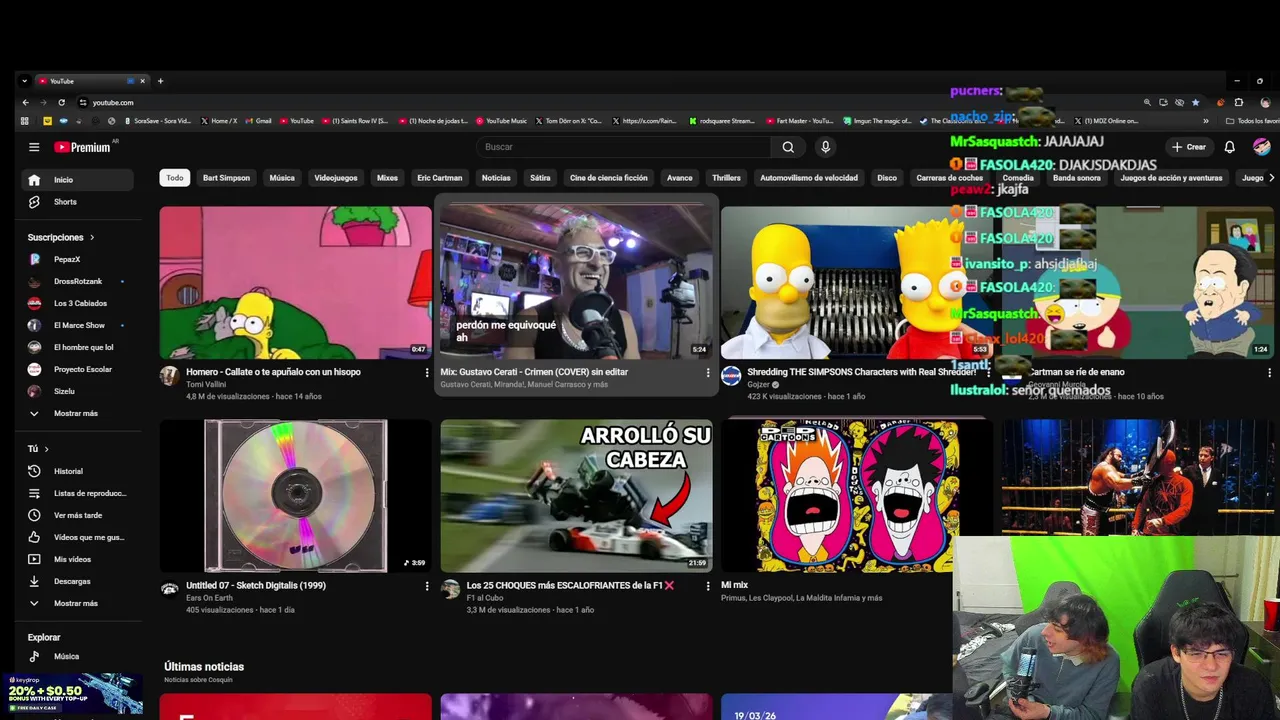Open Listas de reproducc... in sidebar
This screenshot has width=1280, height=720.
coord(79,493)
